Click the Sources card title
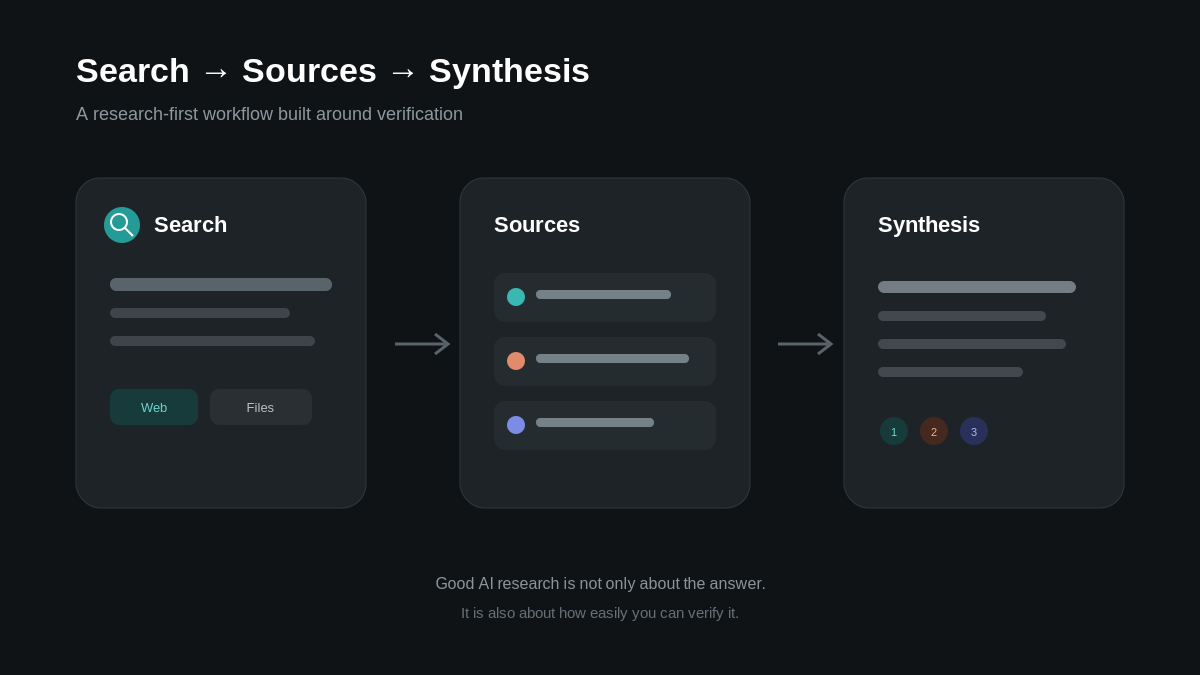The width and height of the screenshot is (1200, 675). tap(537, 225)
